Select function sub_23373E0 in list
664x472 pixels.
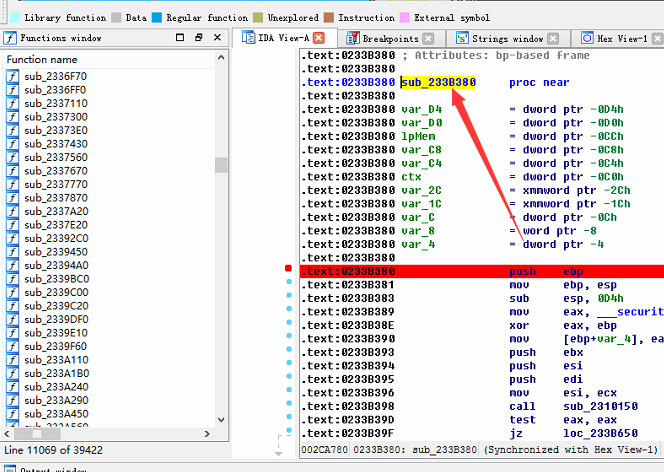coord(56,130)
